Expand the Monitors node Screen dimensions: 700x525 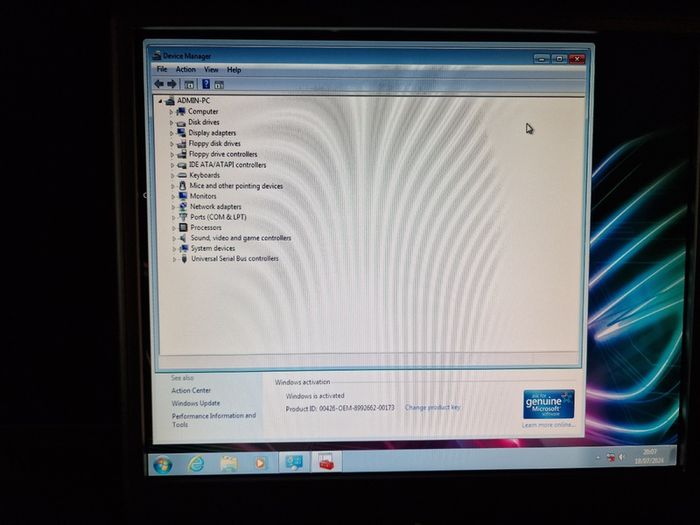click(x=173, y=196)
